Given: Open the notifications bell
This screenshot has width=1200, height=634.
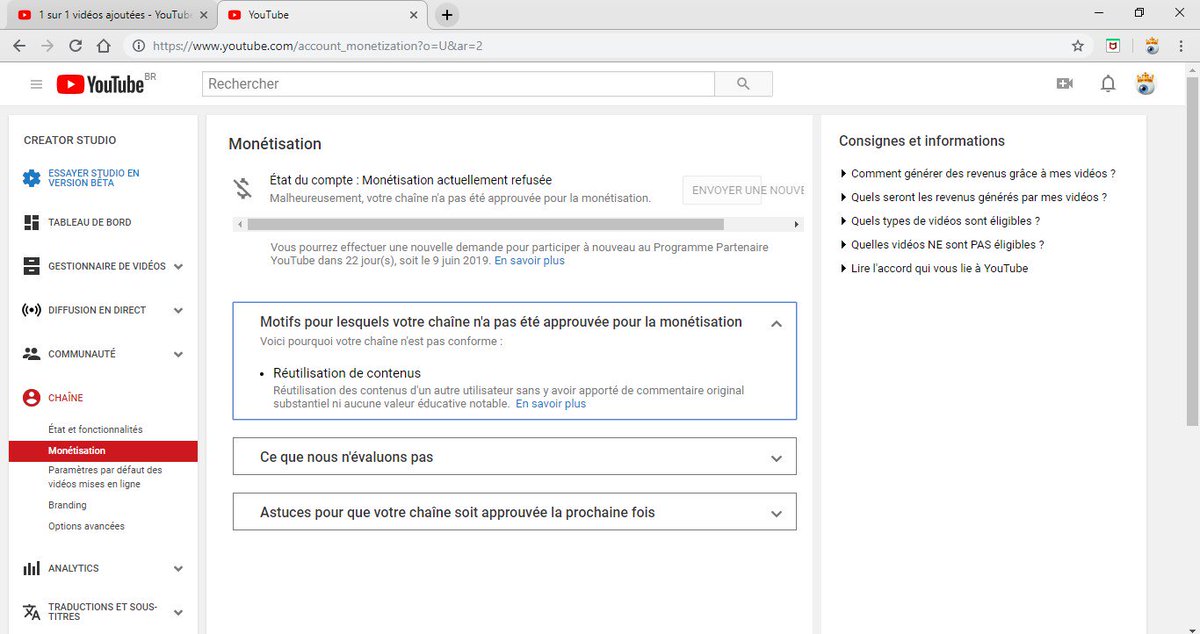Looking at the screenshot, I should [1108, 84].
